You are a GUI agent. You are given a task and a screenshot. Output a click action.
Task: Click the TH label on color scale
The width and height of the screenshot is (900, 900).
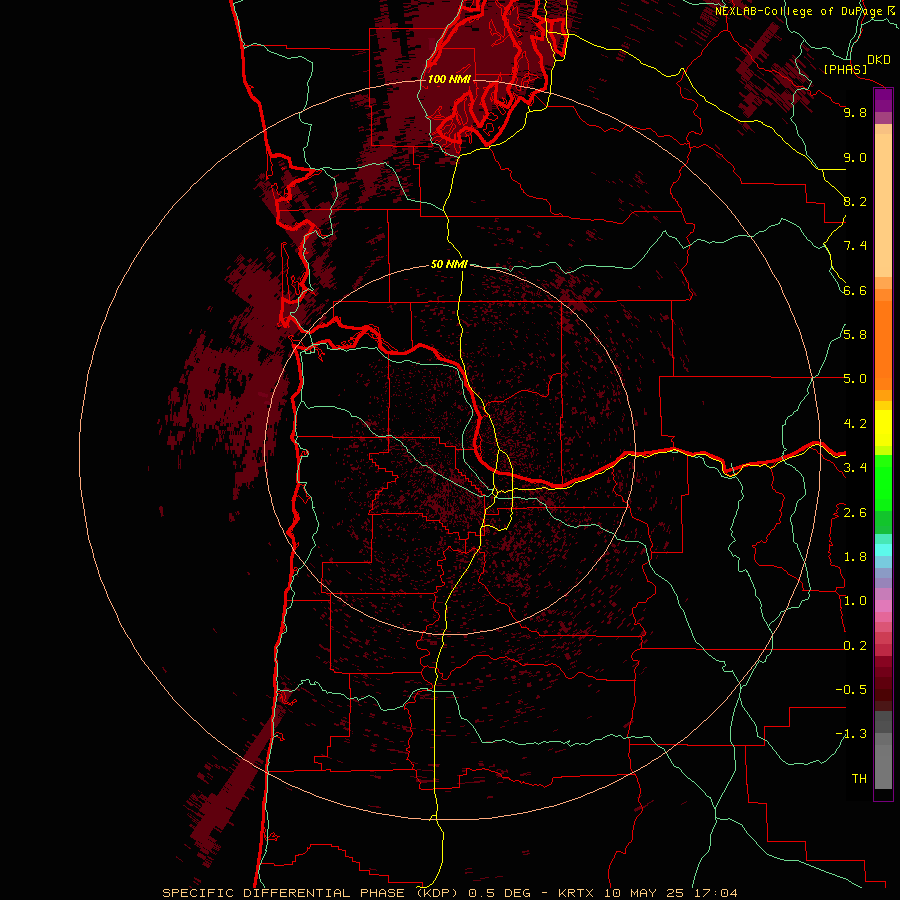pyautogui.click(x=859, y=778)
